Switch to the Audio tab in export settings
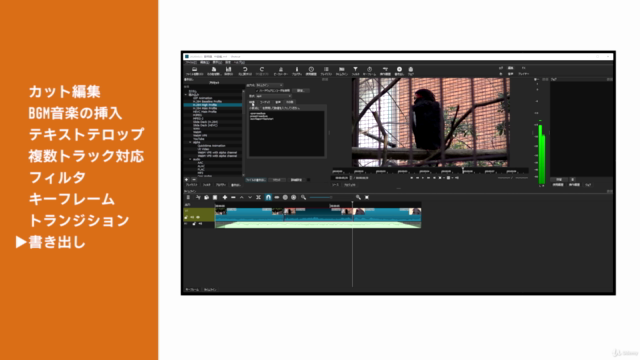This screenshot has width=640, height=360. [278, 102]
